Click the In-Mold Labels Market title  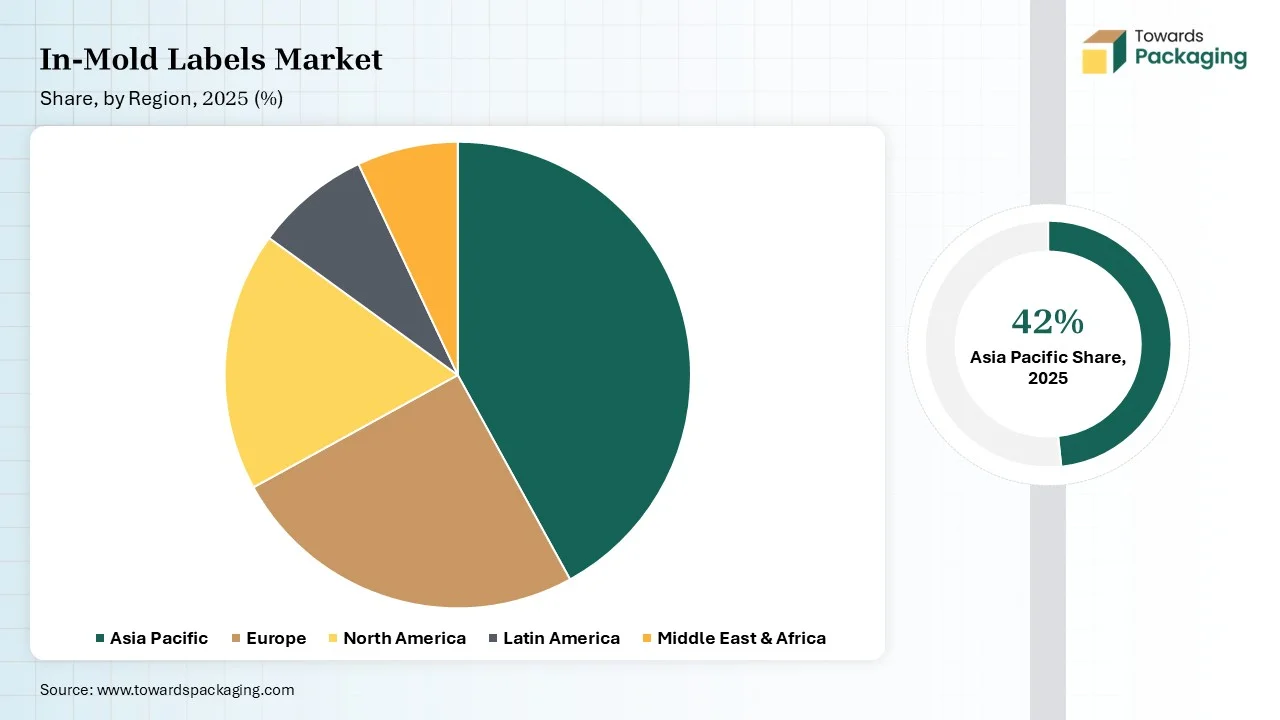[x=211, y=60]
